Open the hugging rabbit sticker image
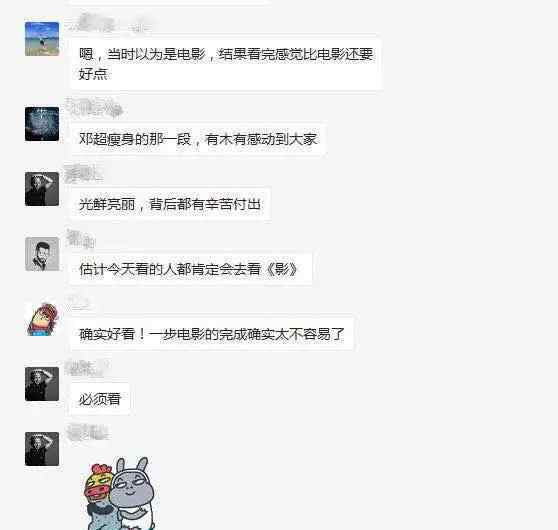The height and width of the screenshot is (530, 558). click(121, 493)
